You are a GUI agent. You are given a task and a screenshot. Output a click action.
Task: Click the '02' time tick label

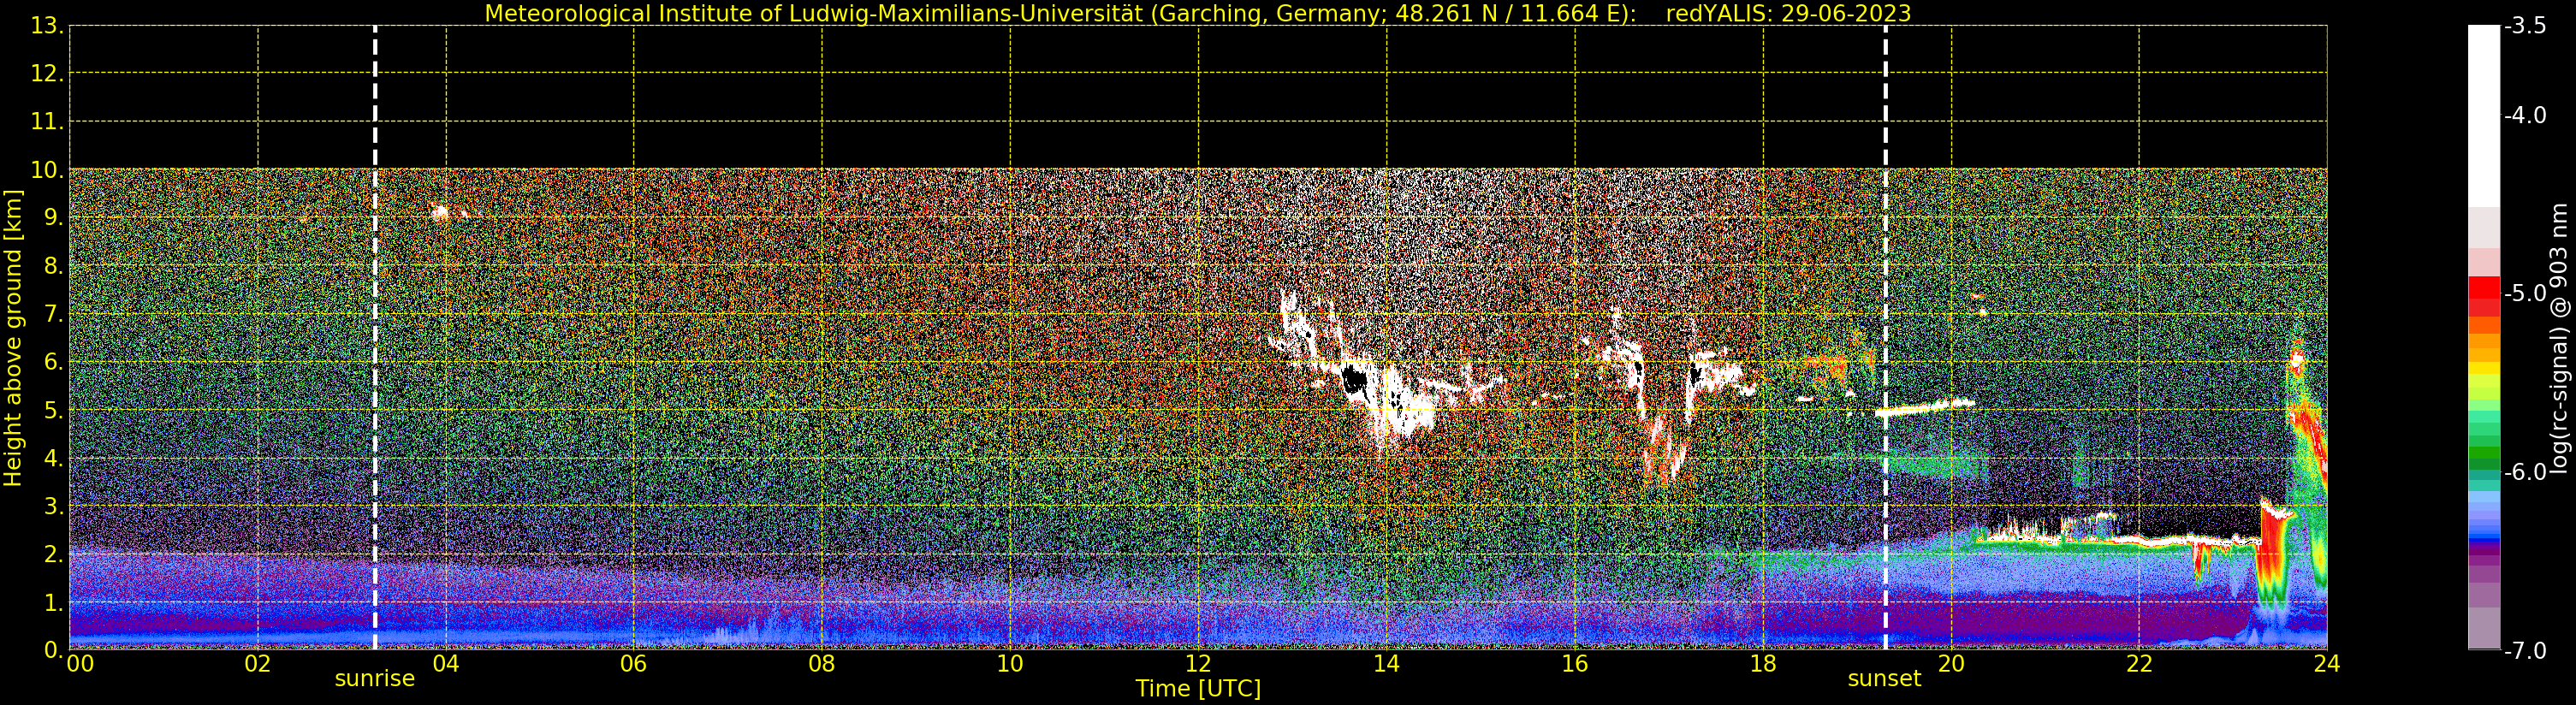258,664
